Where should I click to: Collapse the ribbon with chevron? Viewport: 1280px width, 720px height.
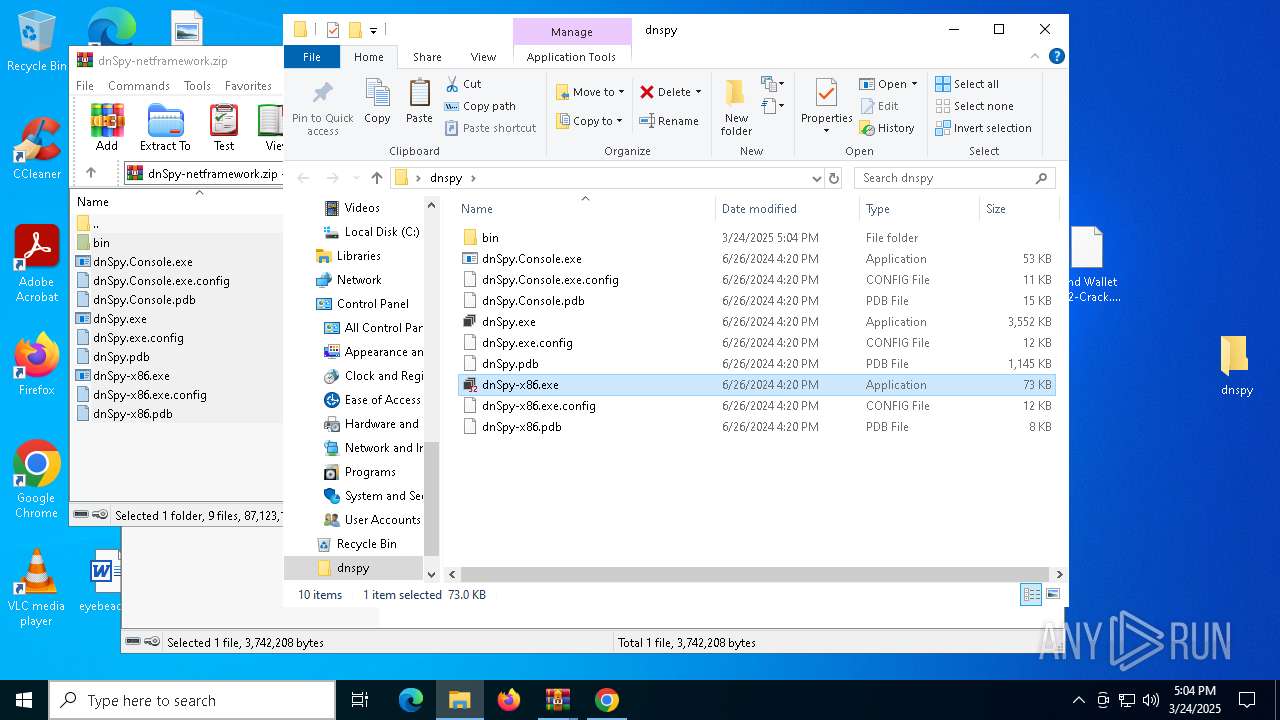click(x=1035, y=57)
